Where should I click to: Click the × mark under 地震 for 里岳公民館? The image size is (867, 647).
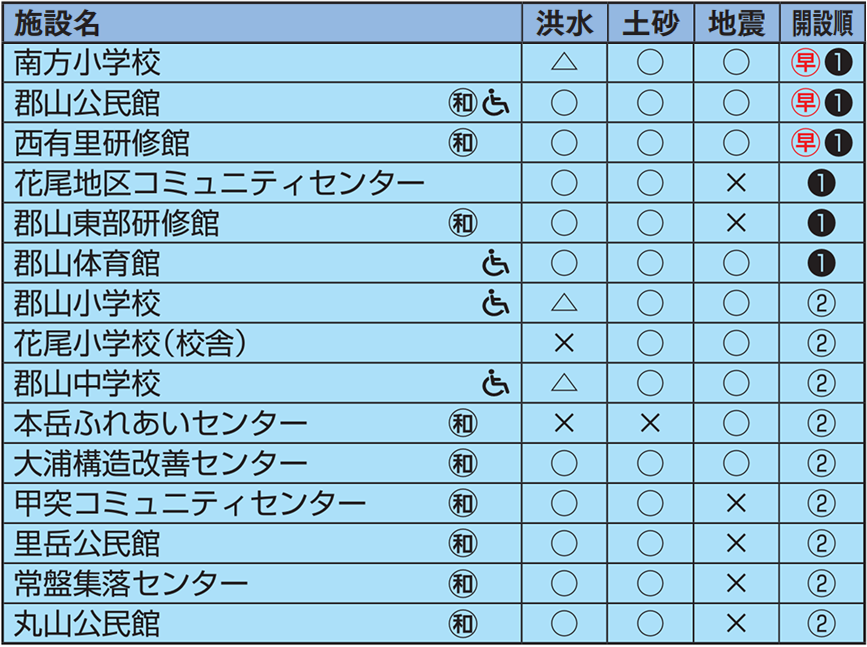pos(736,544)
